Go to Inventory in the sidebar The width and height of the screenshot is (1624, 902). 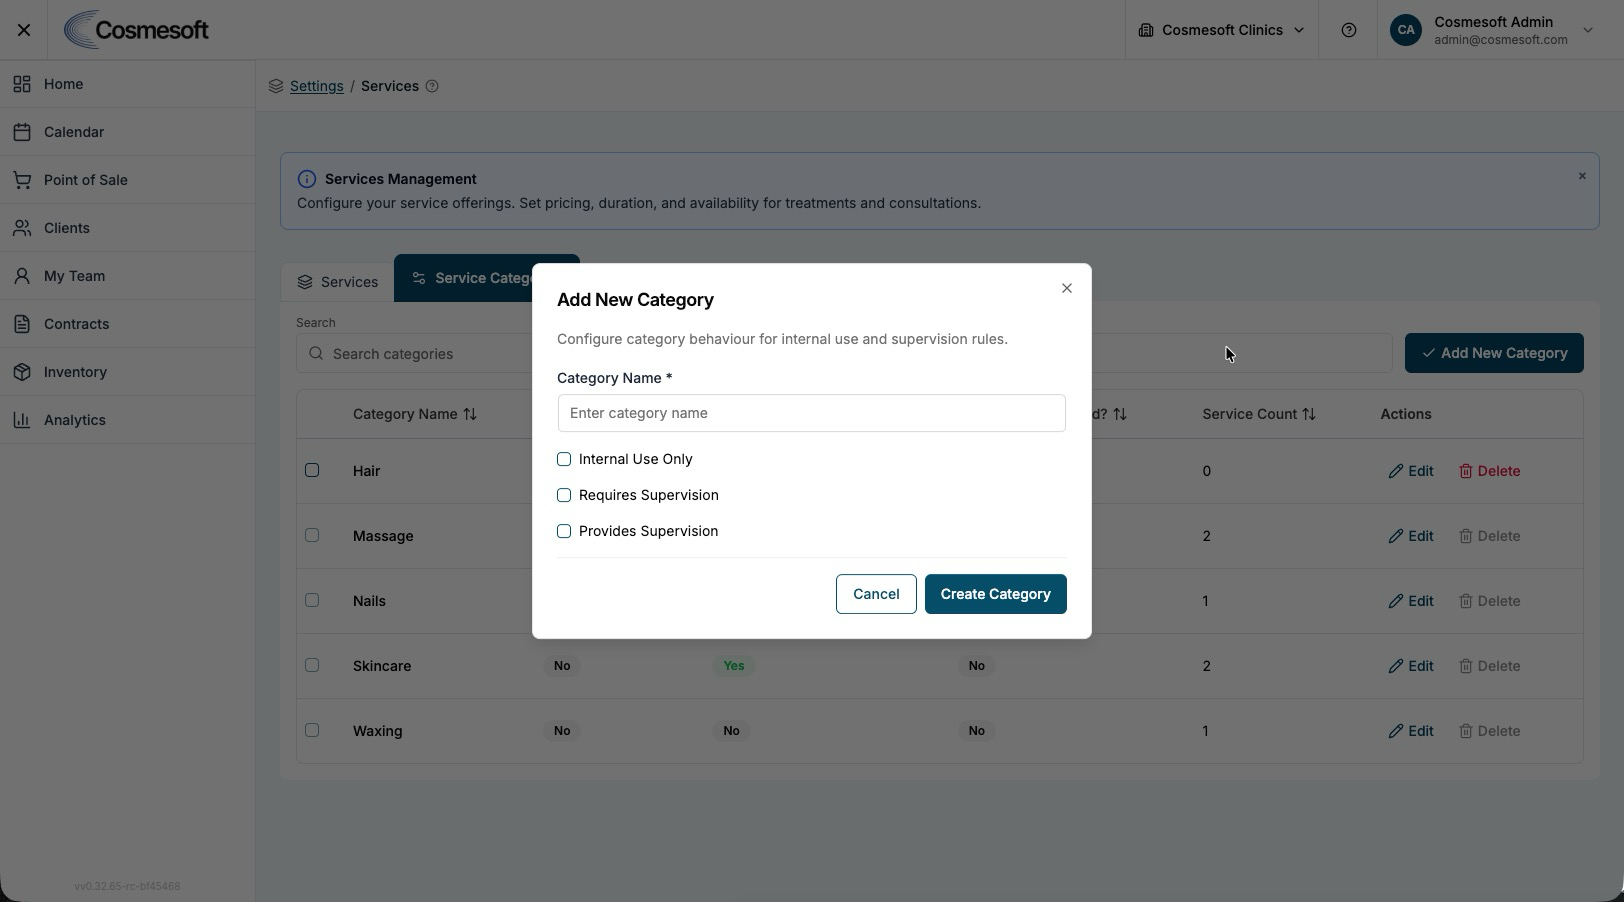click(127, 372)
